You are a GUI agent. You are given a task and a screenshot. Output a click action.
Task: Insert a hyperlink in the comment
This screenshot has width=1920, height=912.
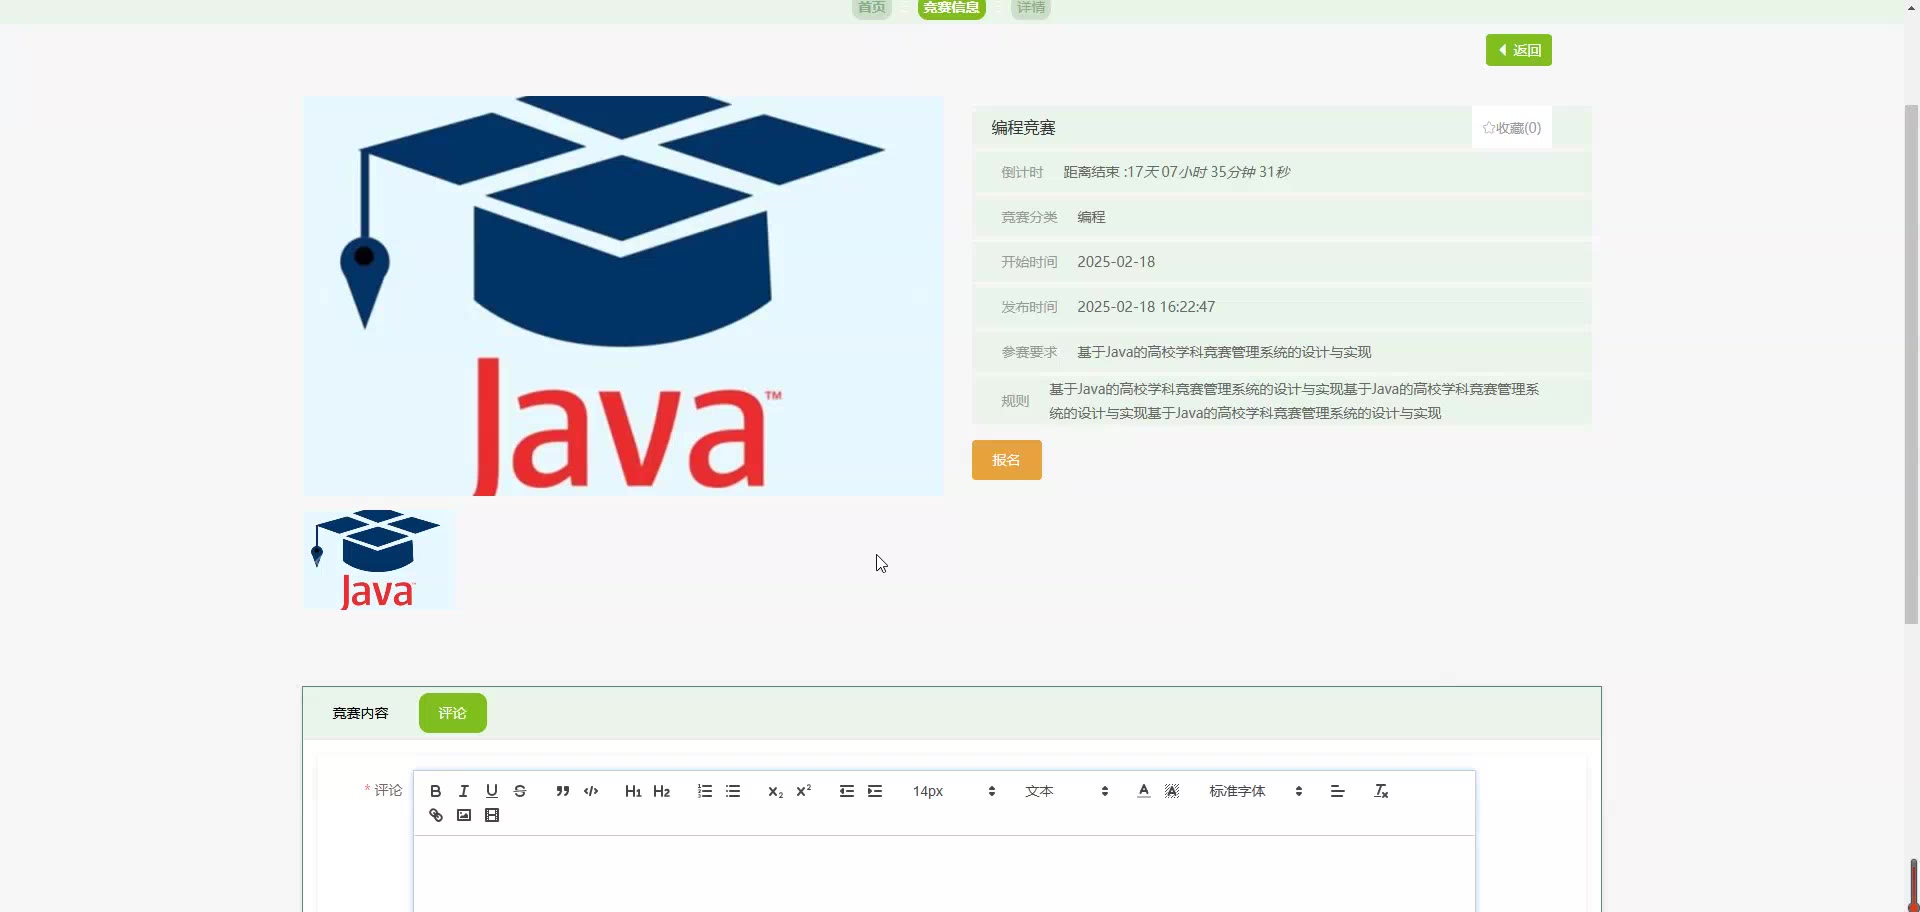(x=435, y=815)
